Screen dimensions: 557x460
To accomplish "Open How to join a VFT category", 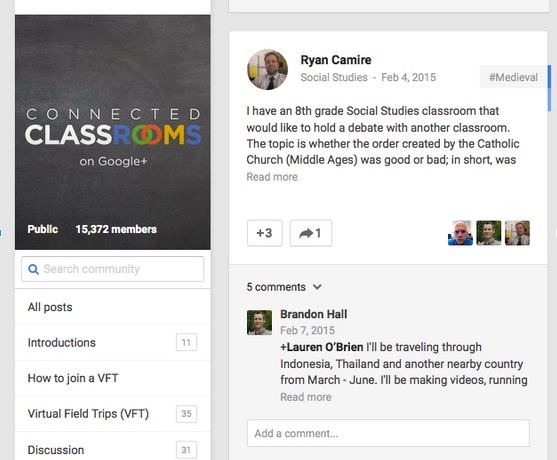I will (113, 378).
